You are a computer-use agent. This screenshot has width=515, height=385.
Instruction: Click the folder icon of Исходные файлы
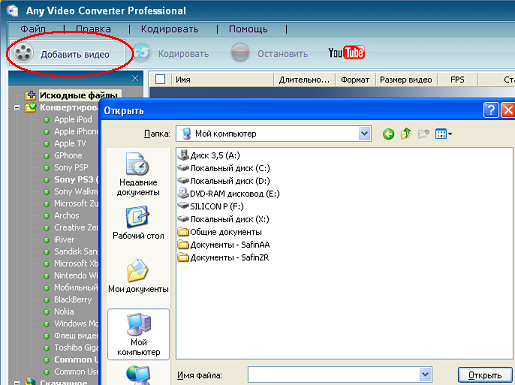(30, 95)
